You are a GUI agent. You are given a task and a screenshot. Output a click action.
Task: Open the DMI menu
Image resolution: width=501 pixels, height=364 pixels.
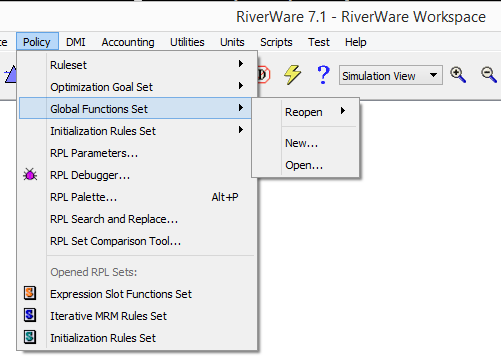76,42
